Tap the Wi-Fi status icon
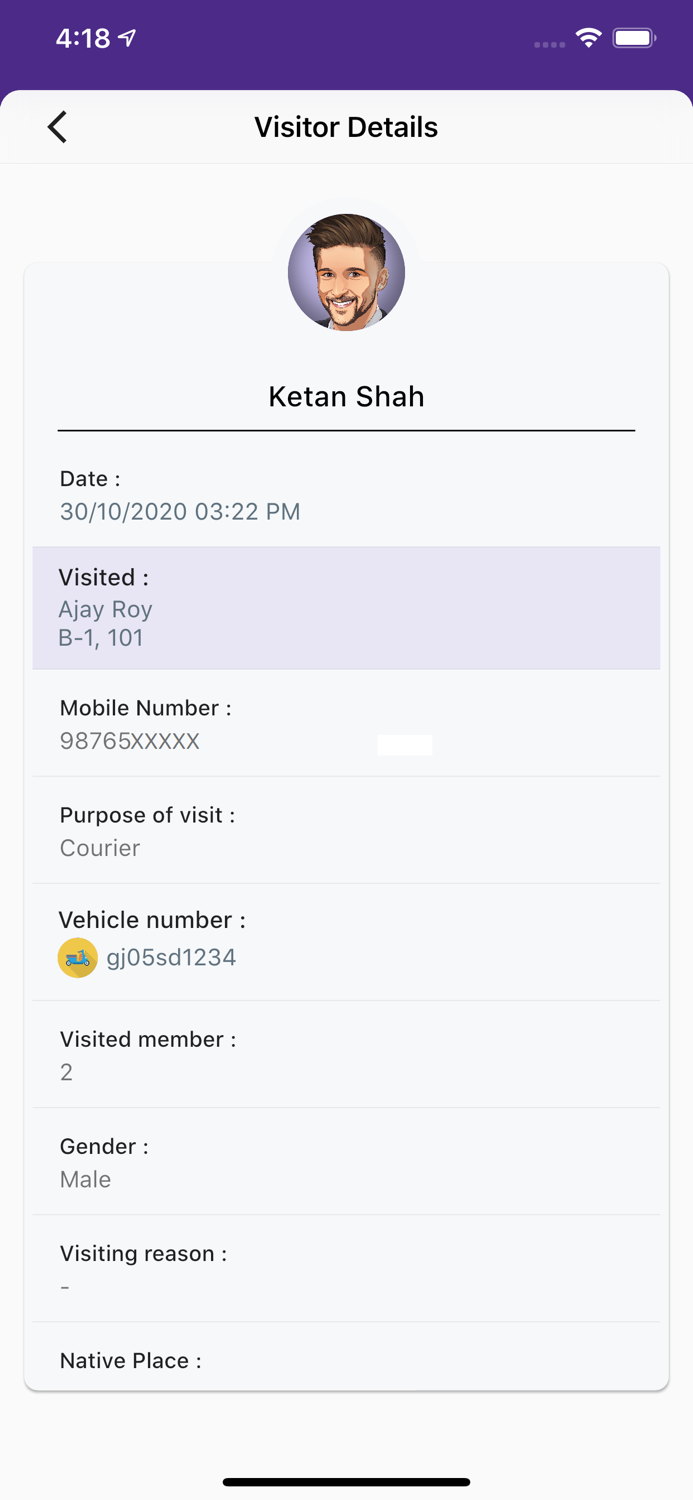 (x=588, y=39)
